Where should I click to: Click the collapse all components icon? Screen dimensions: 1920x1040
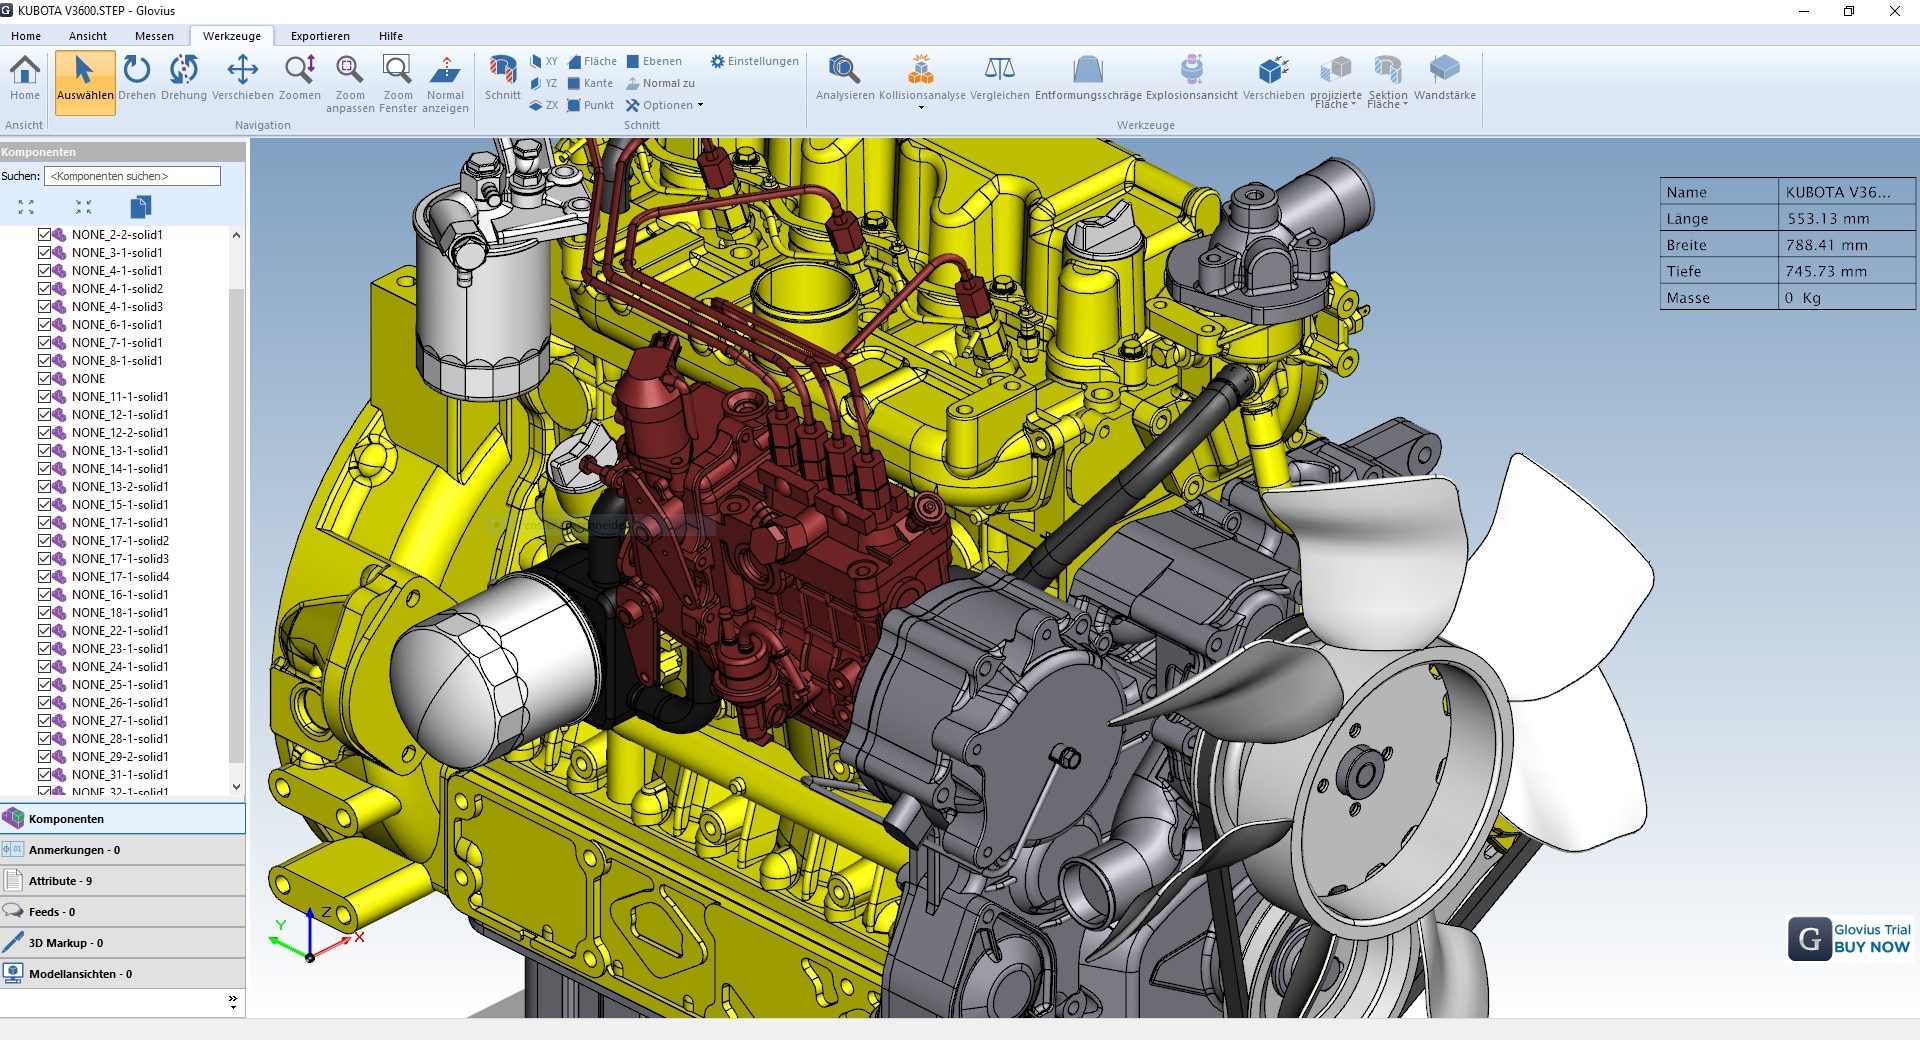click(84, 207)
